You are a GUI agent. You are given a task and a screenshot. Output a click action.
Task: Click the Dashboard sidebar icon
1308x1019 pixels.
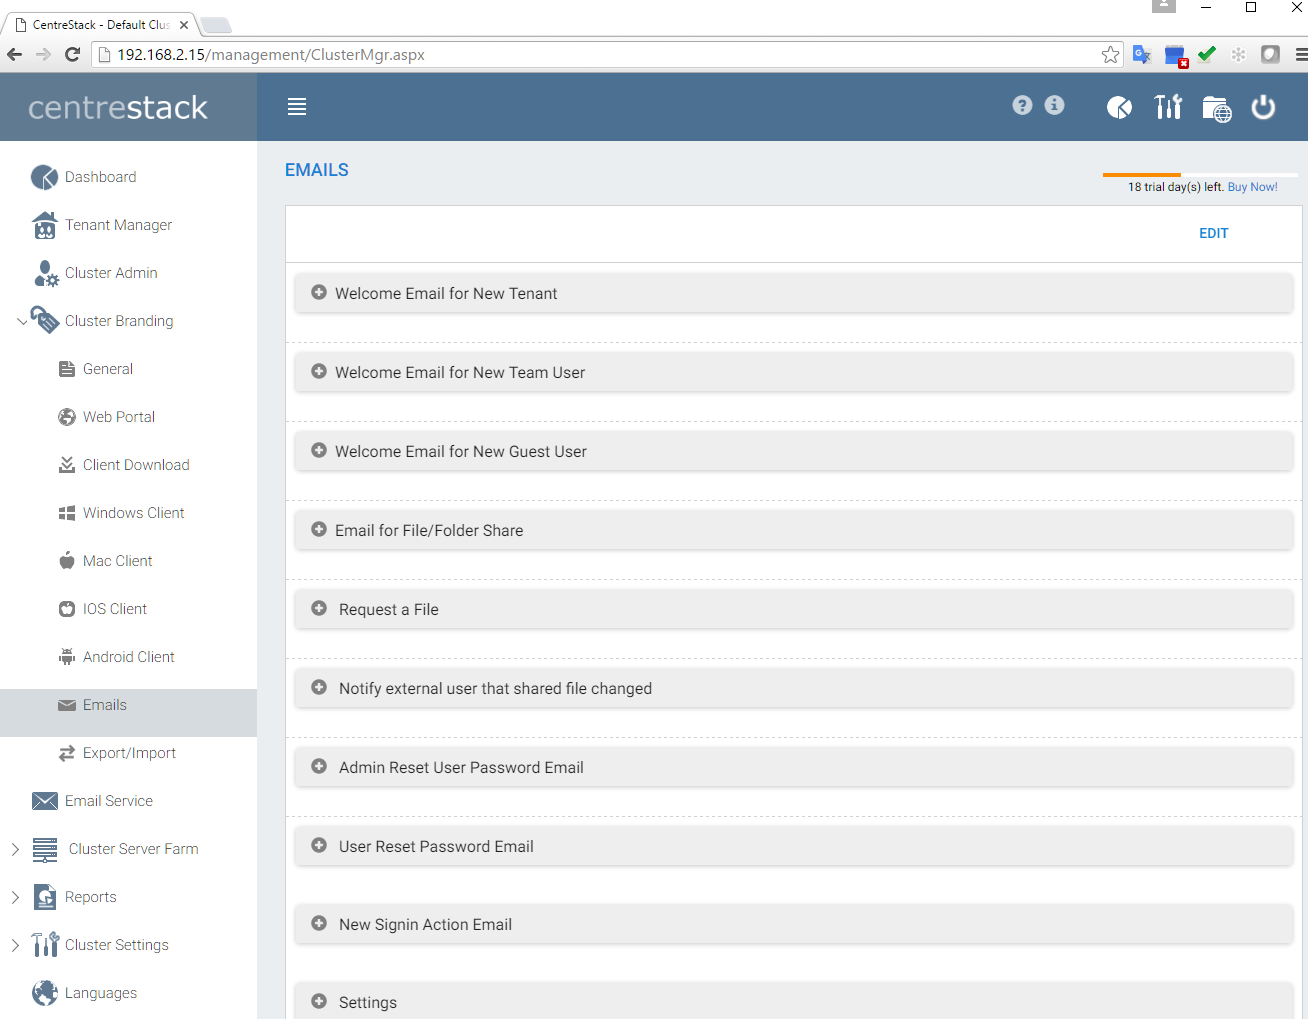pos(44,177)
